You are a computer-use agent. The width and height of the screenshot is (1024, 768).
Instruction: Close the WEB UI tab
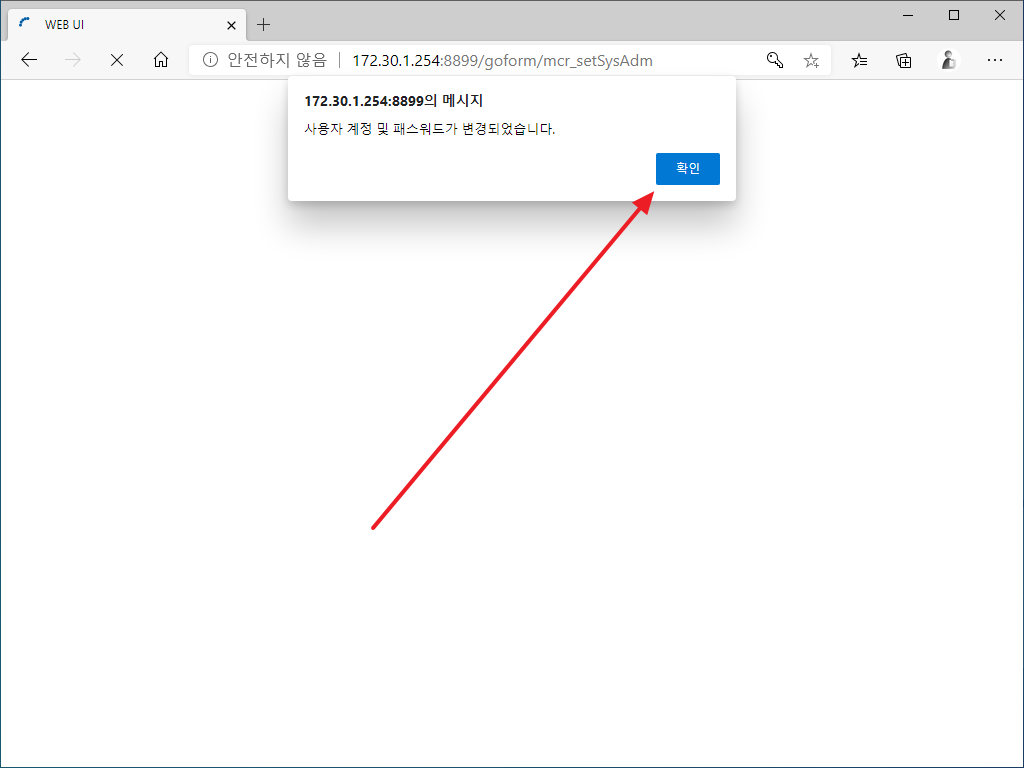231,25
